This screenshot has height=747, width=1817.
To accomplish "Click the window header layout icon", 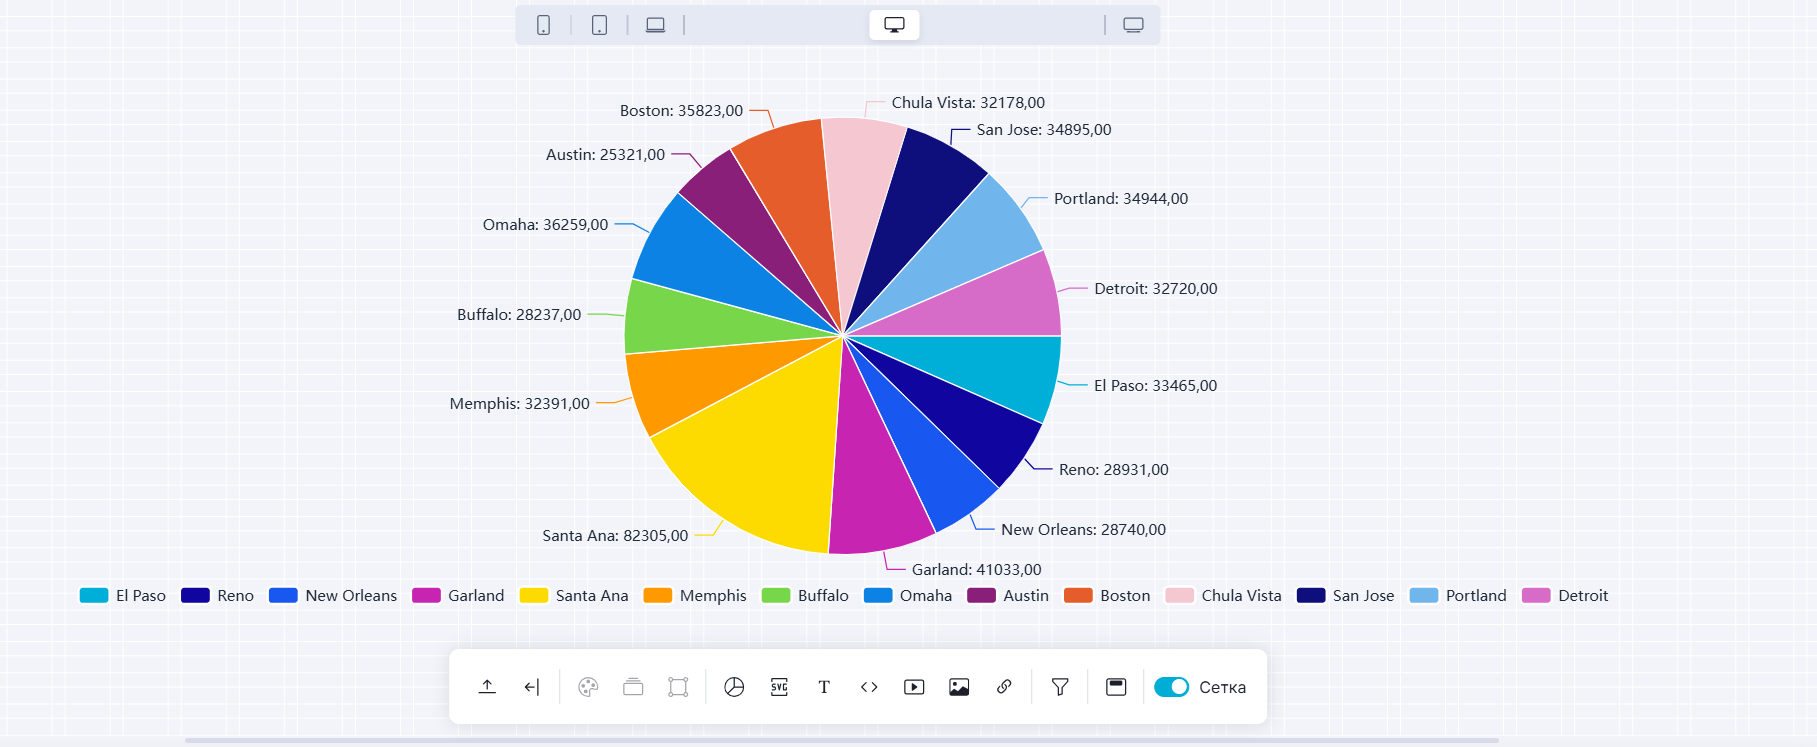I will [1116, 687].
